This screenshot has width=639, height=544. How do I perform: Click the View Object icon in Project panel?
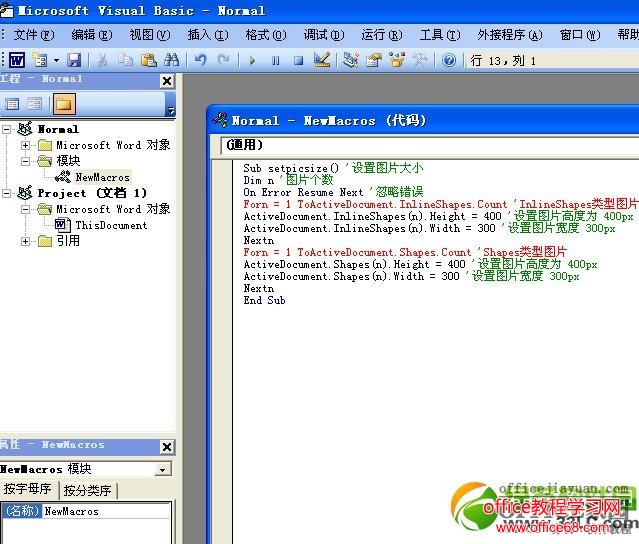35,104
